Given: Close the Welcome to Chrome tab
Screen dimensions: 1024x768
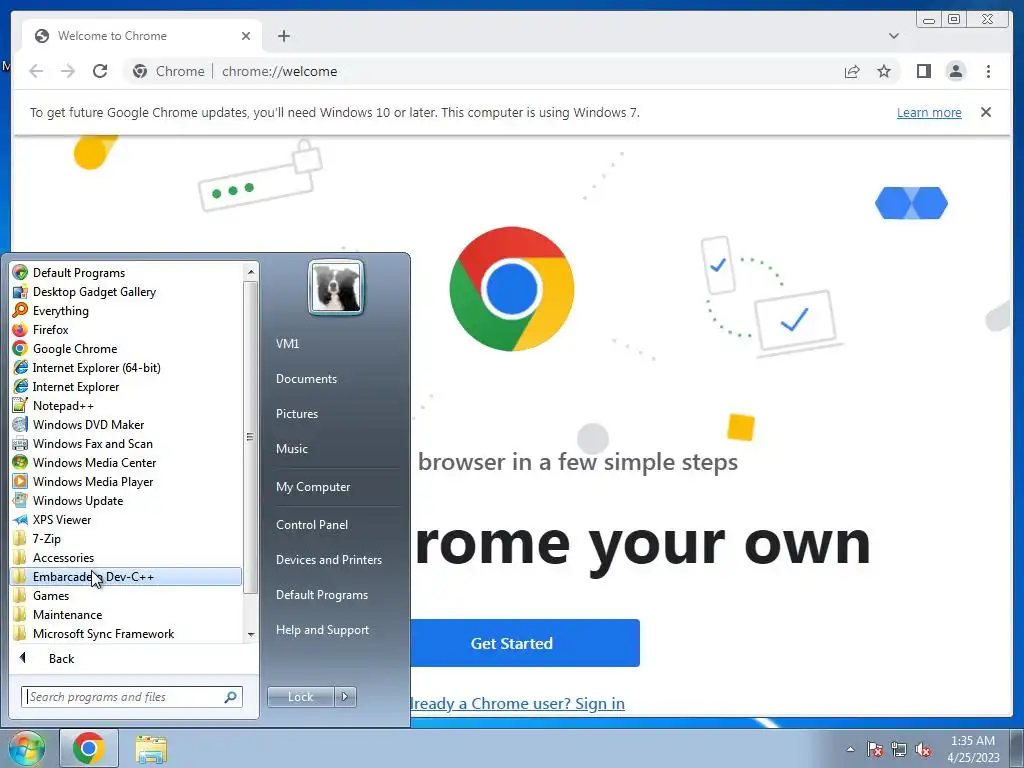Looking at the screenshot, I should pyautogui.click(x=246, y=36).
